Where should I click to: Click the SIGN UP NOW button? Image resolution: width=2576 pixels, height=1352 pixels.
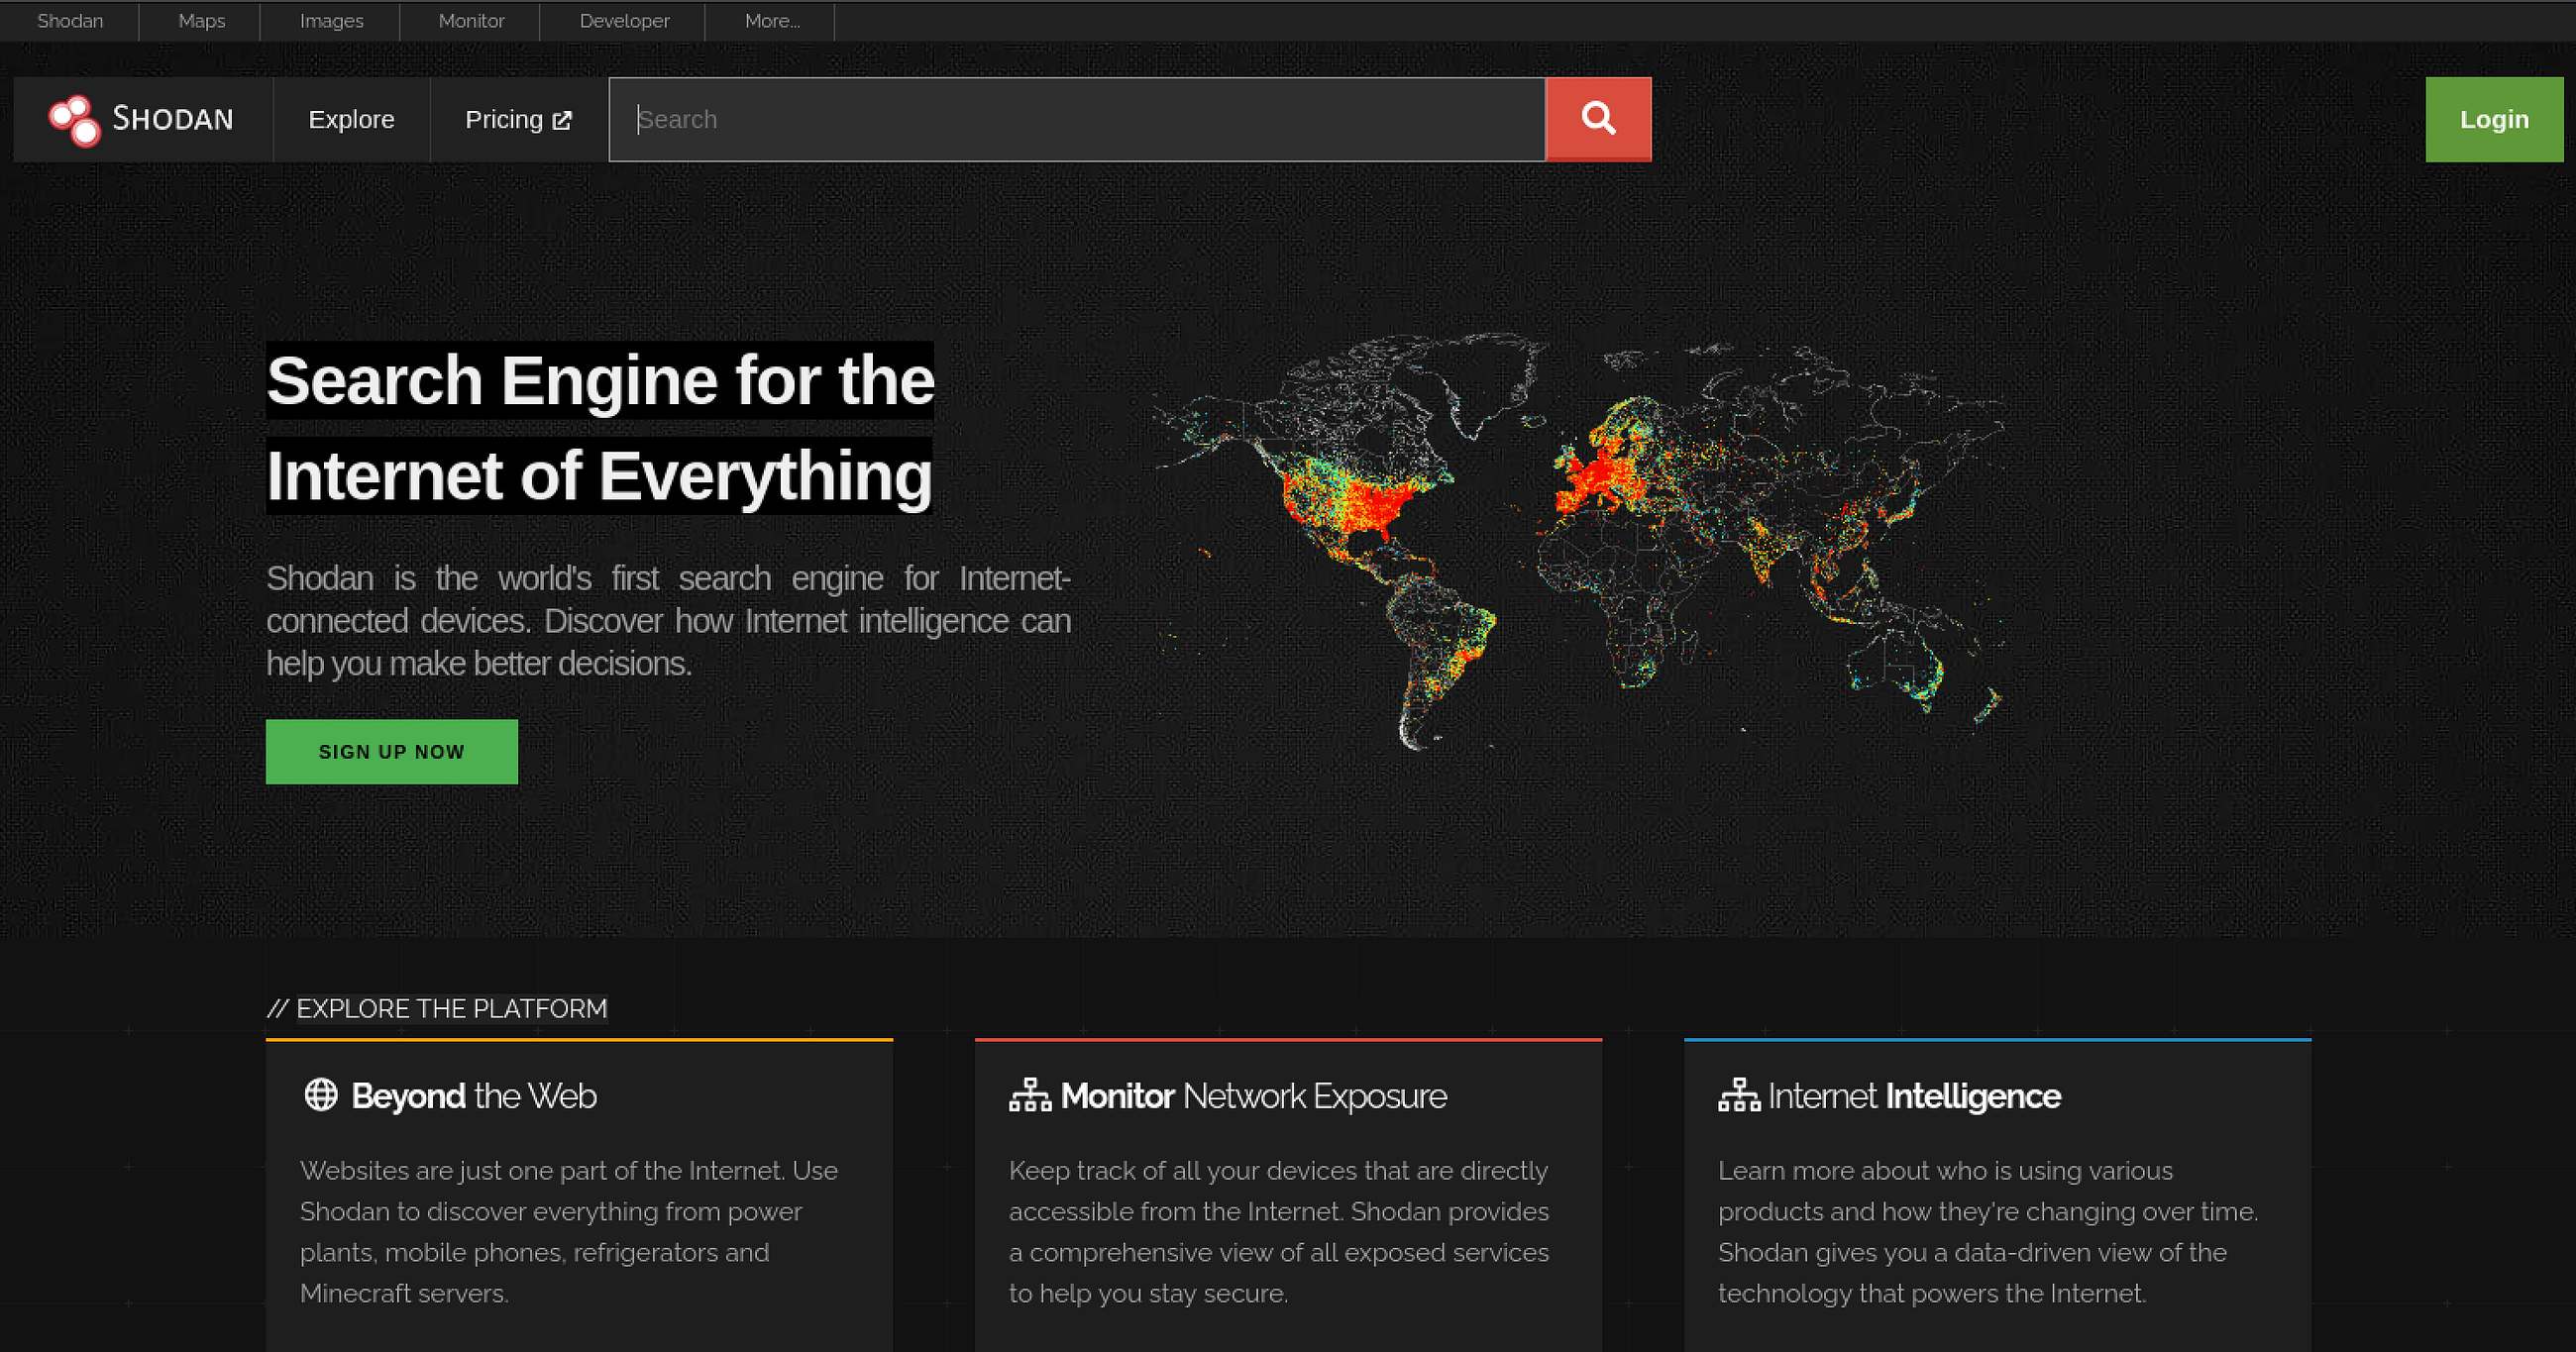(392, 751)
